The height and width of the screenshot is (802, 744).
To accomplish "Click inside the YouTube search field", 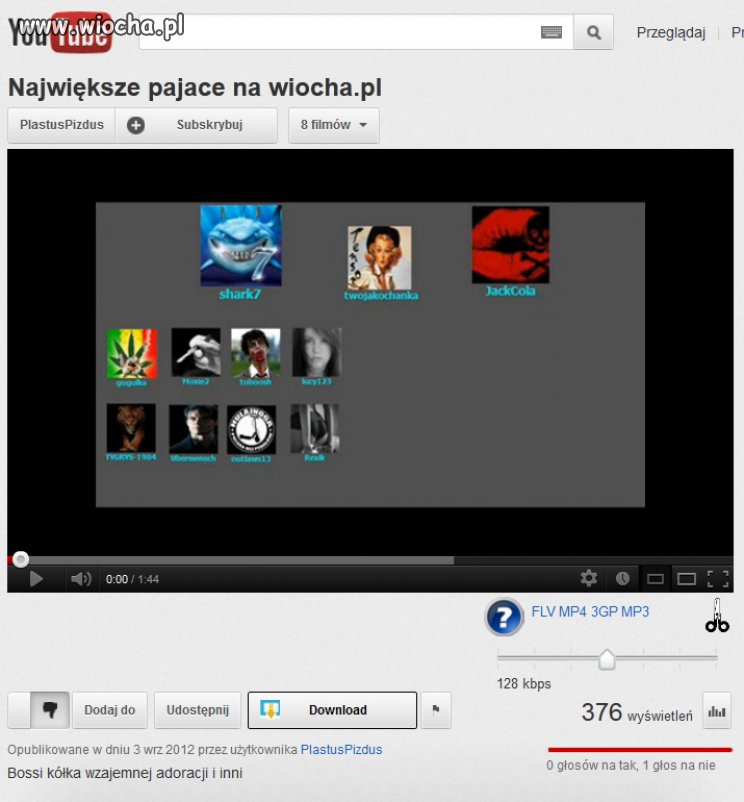I will 356,32.
